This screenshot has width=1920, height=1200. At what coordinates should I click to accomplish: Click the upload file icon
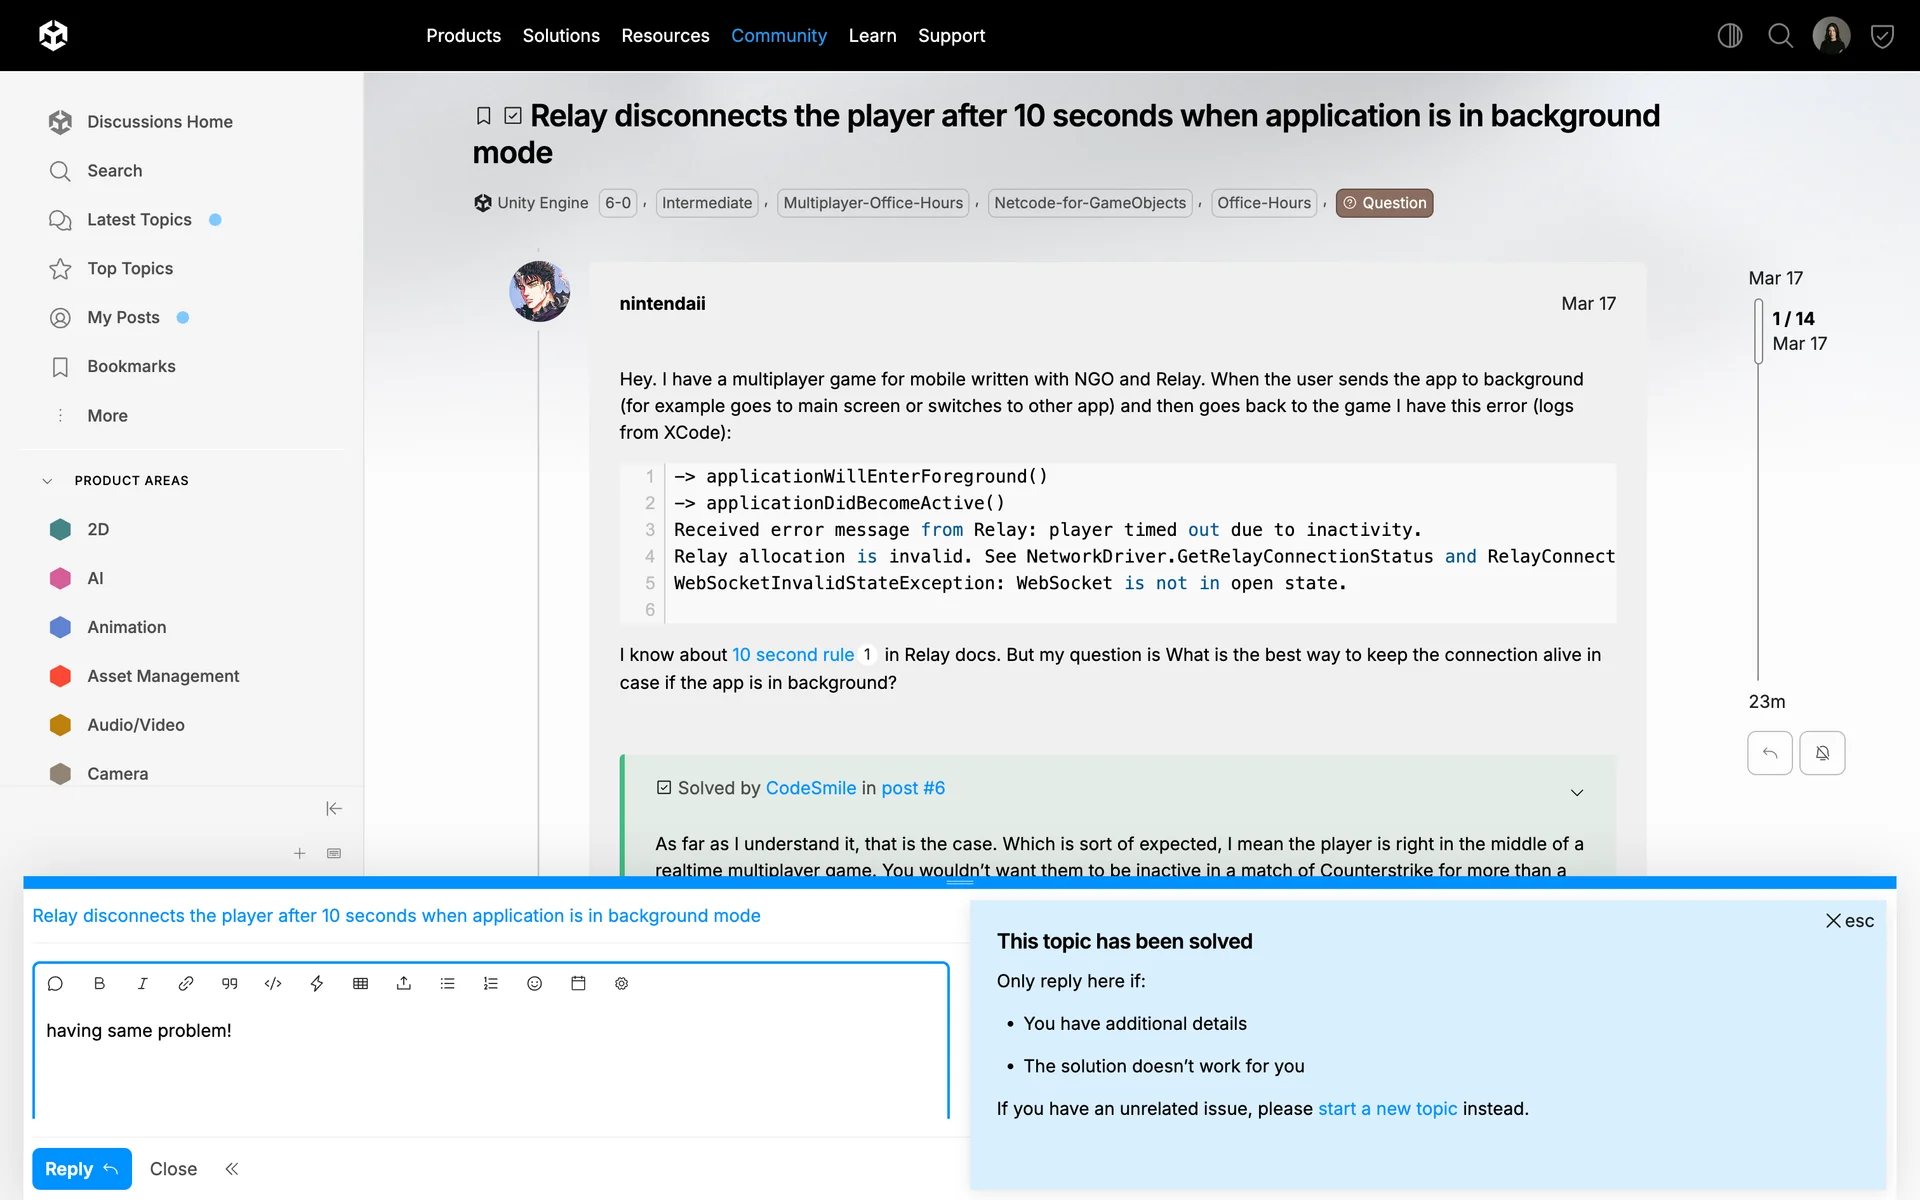[404, 984]
